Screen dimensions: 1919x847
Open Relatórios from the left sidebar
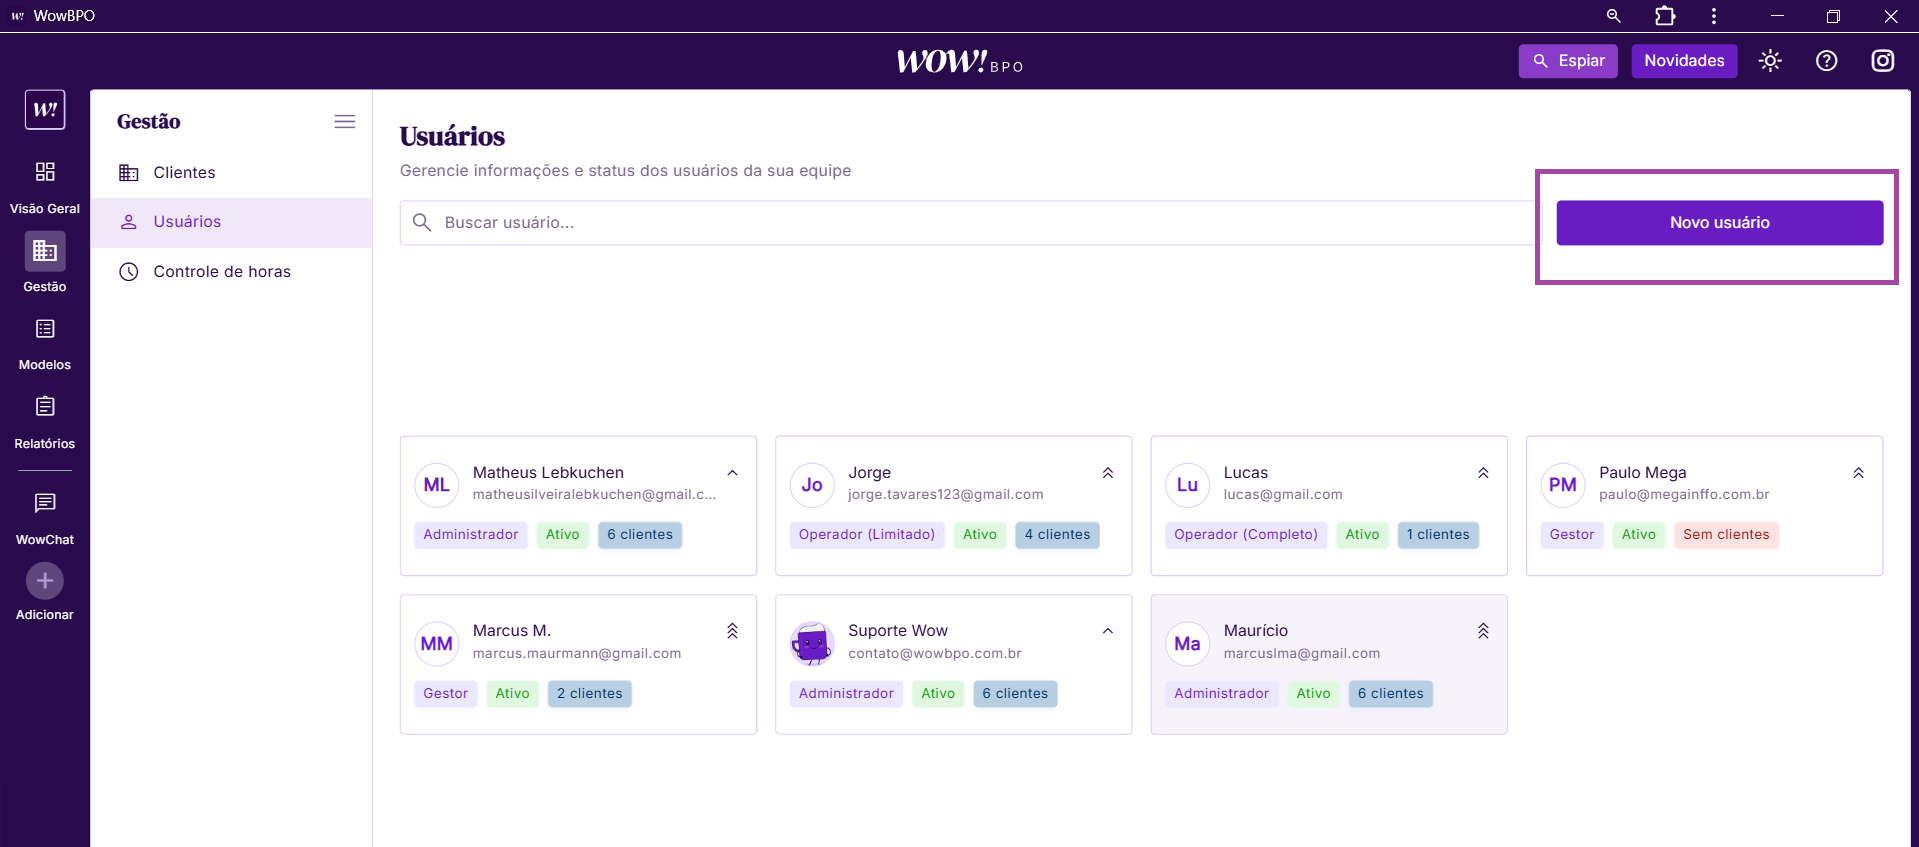pyautogui.click(x=45, y=407)
